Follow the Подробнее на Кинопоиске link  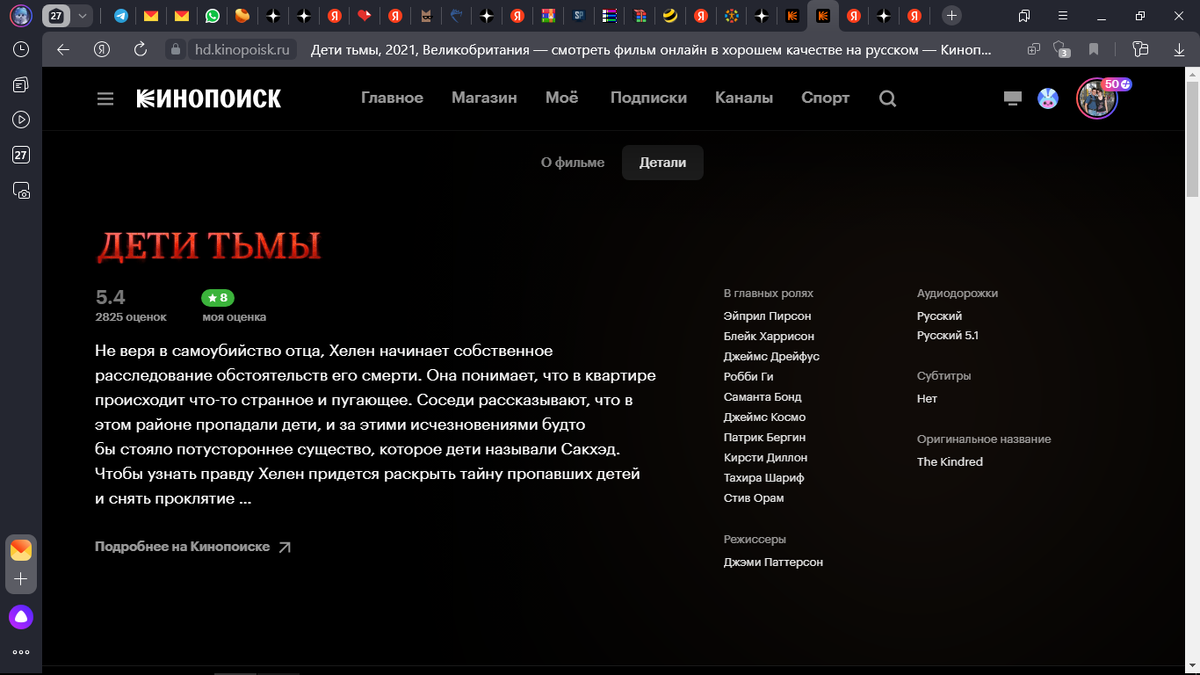click(x=193, y=547)
